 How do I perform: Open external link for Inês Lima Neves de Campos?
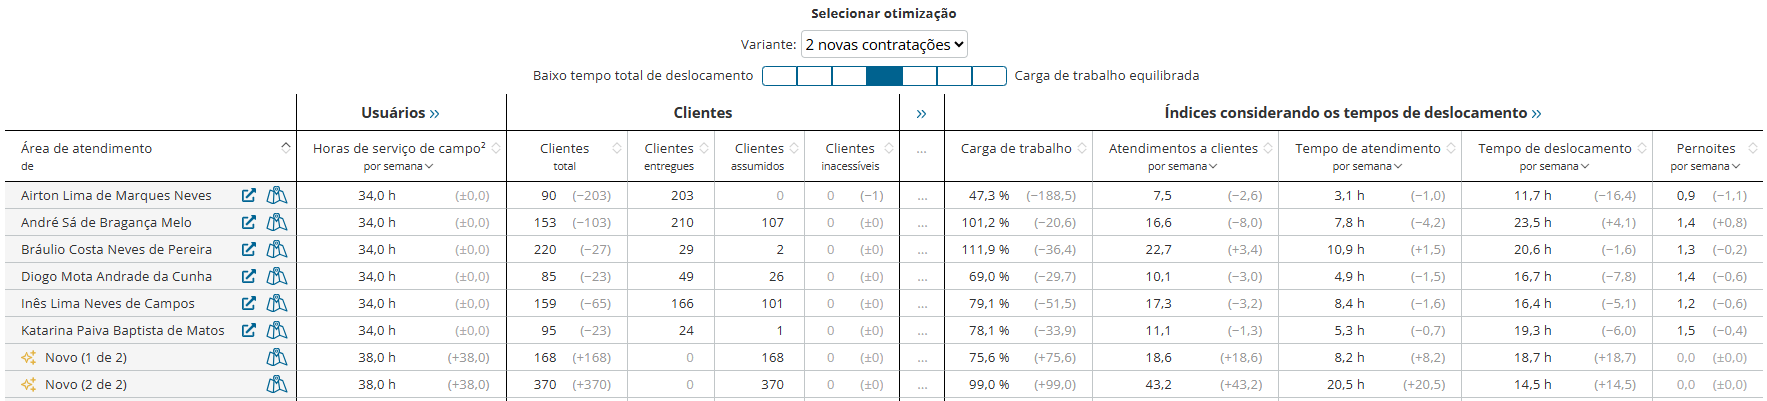pos(248,304)
